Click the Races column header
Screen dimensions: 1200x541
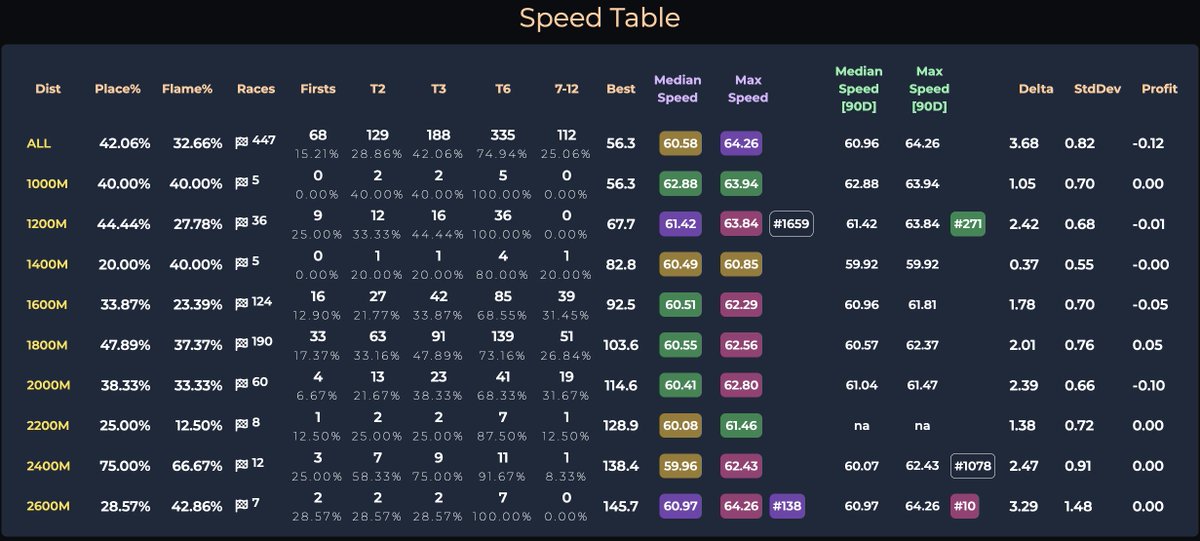point(256,89)
